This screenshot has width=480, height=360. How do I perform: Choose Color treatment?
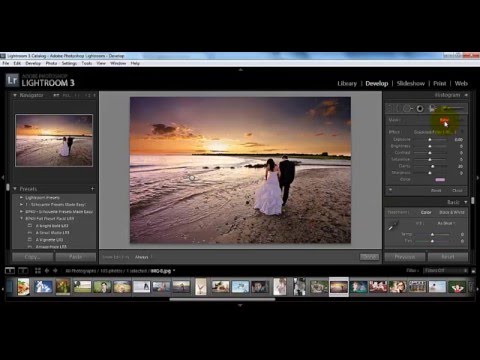(426, 212)
